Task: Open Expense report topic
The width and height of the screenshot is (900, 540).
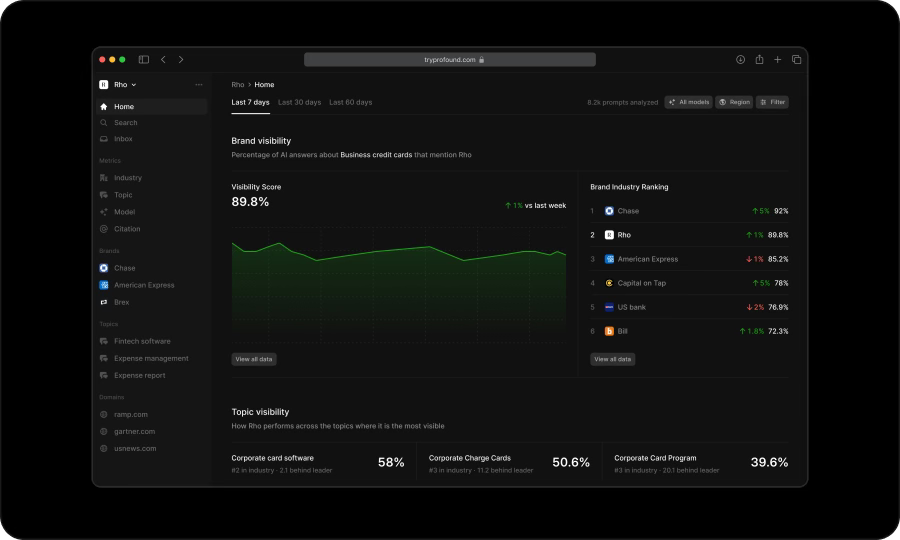Action: 152,375
